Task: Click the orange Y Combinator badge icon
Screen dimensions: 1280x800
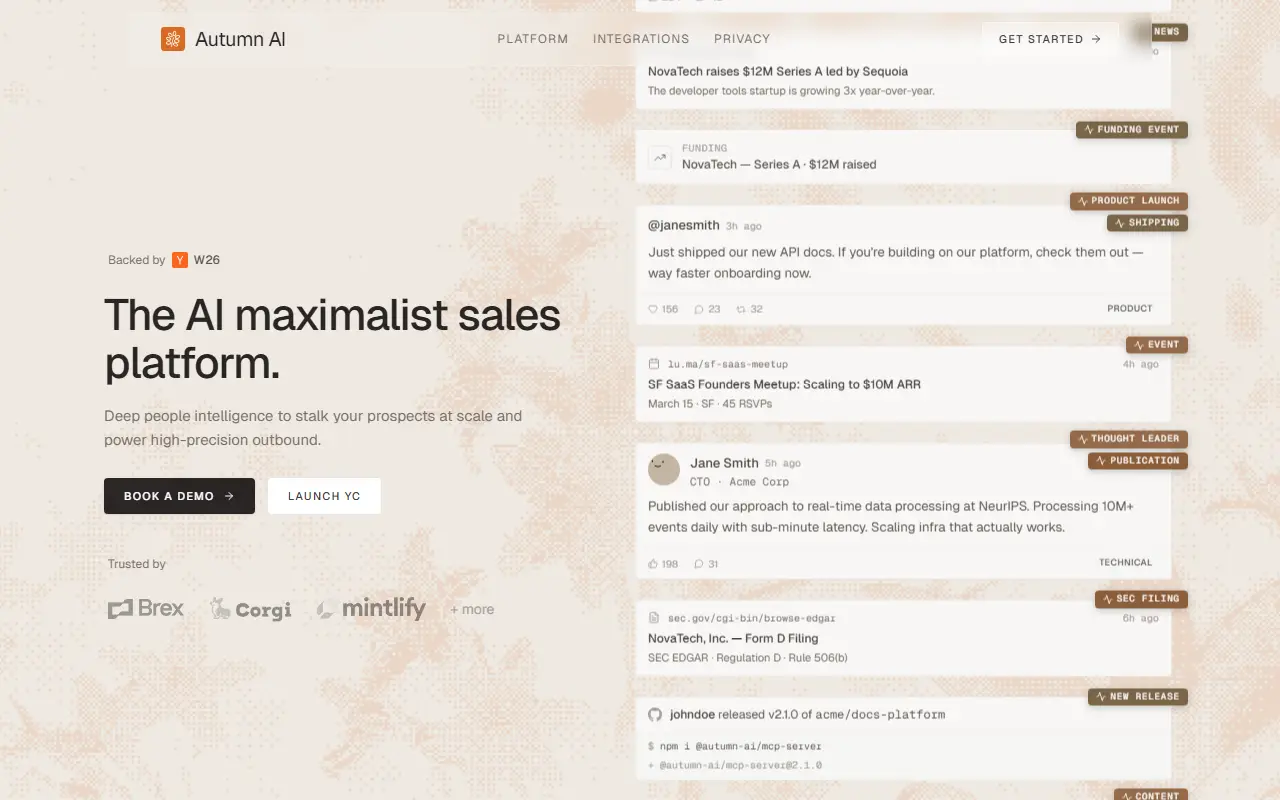Action: [180, 260]
